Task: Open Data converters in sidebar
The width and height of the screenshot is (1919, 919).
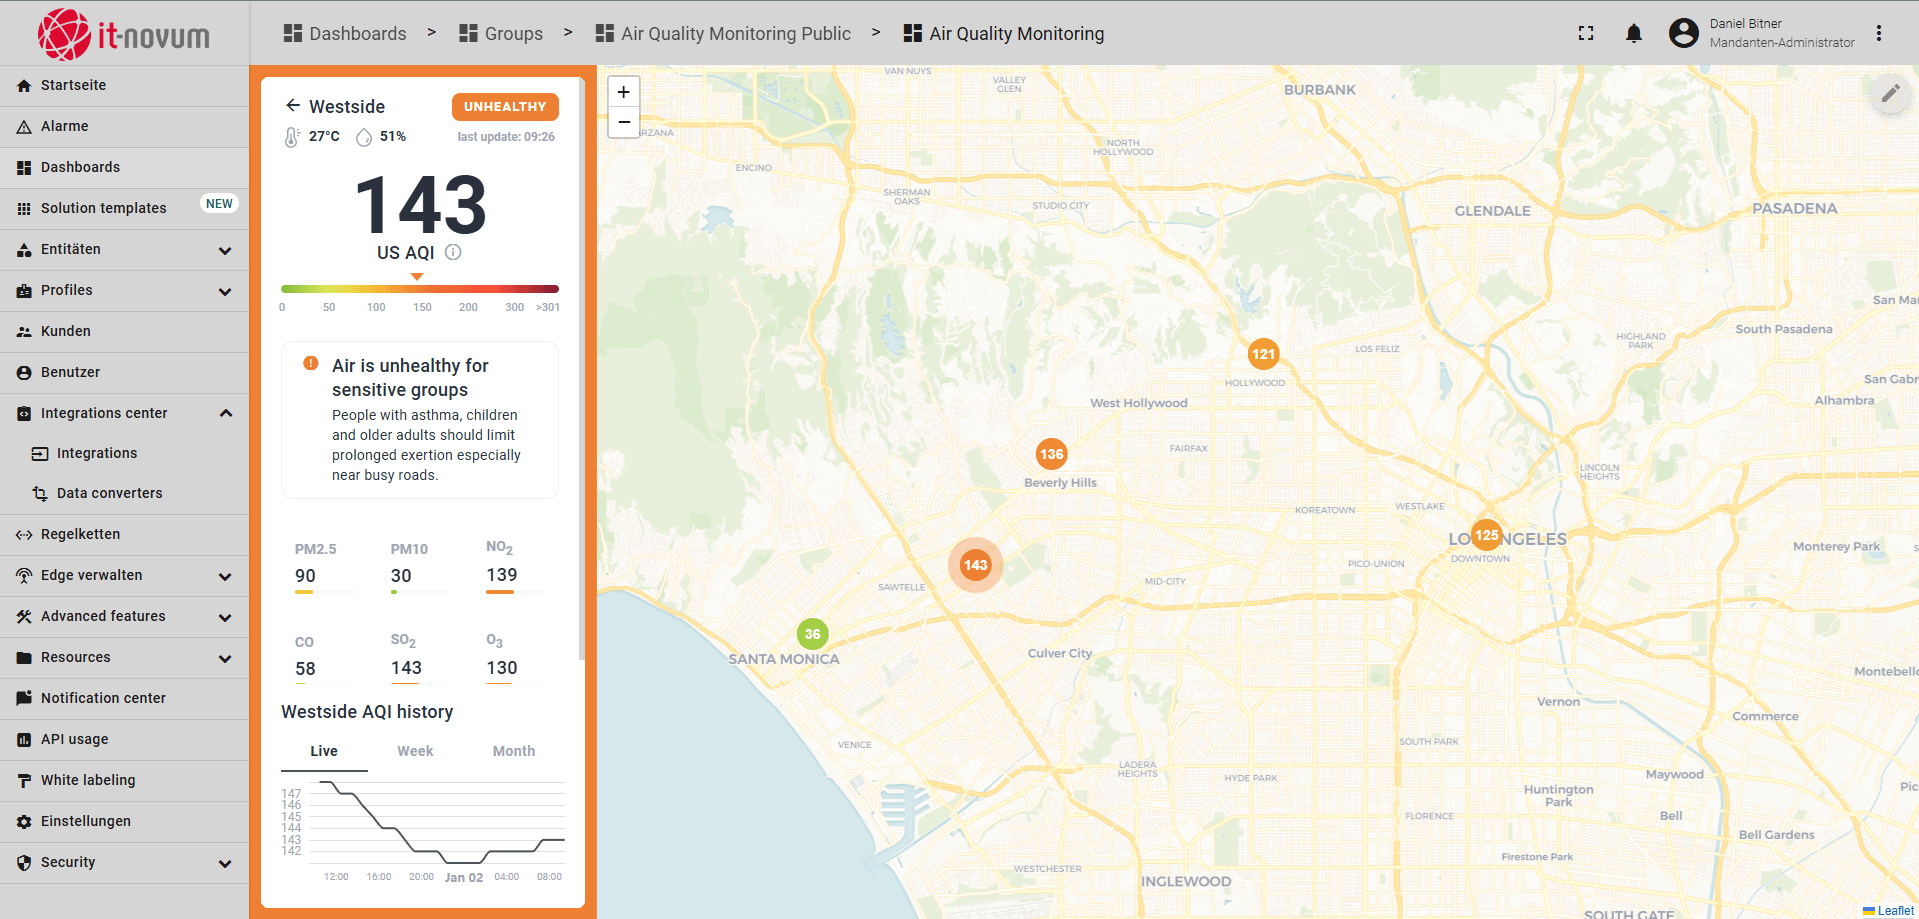Action: (109, 493)
